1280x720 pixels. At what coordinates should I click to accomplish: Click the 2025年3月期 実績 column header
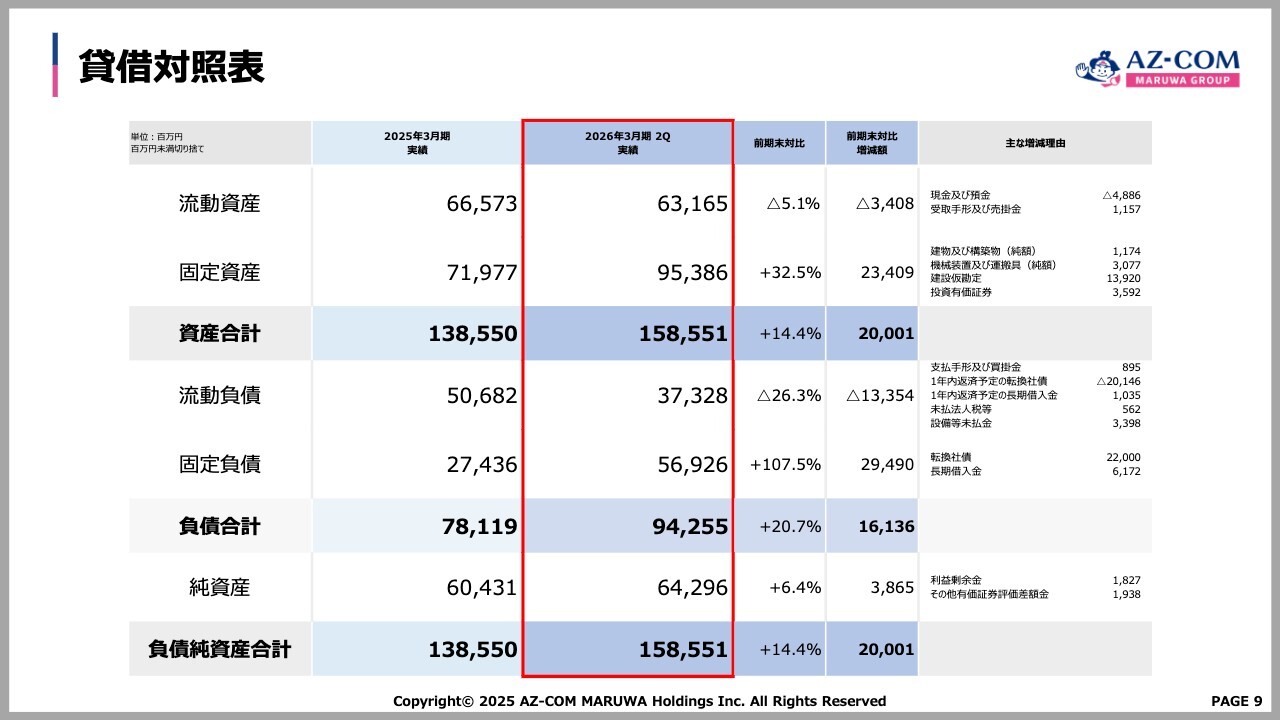417,143
